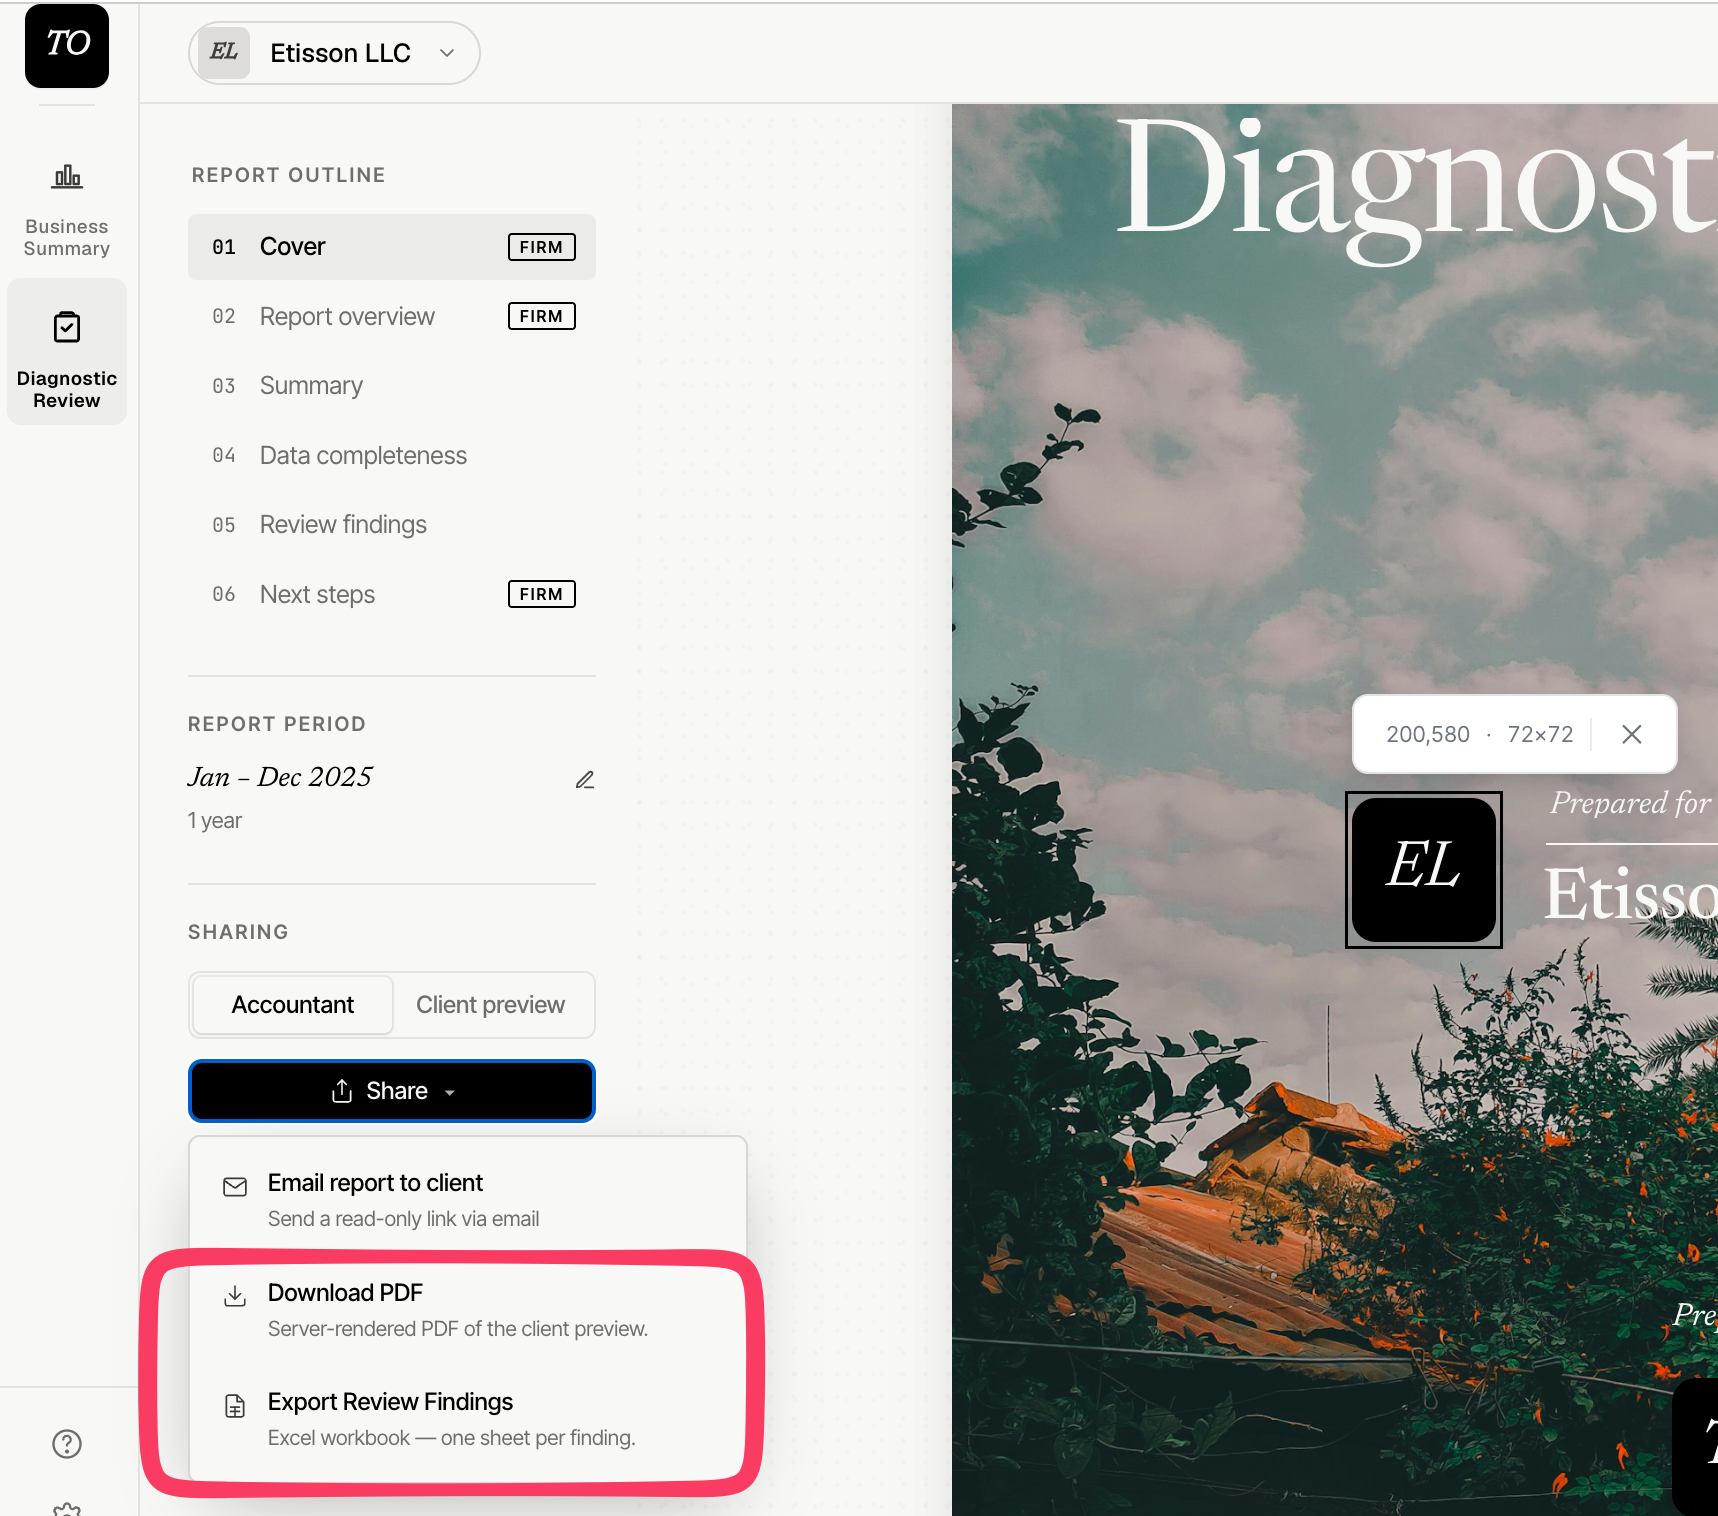Click the envelope icon for emailing report
1718x1516 pixels.
235,1187
